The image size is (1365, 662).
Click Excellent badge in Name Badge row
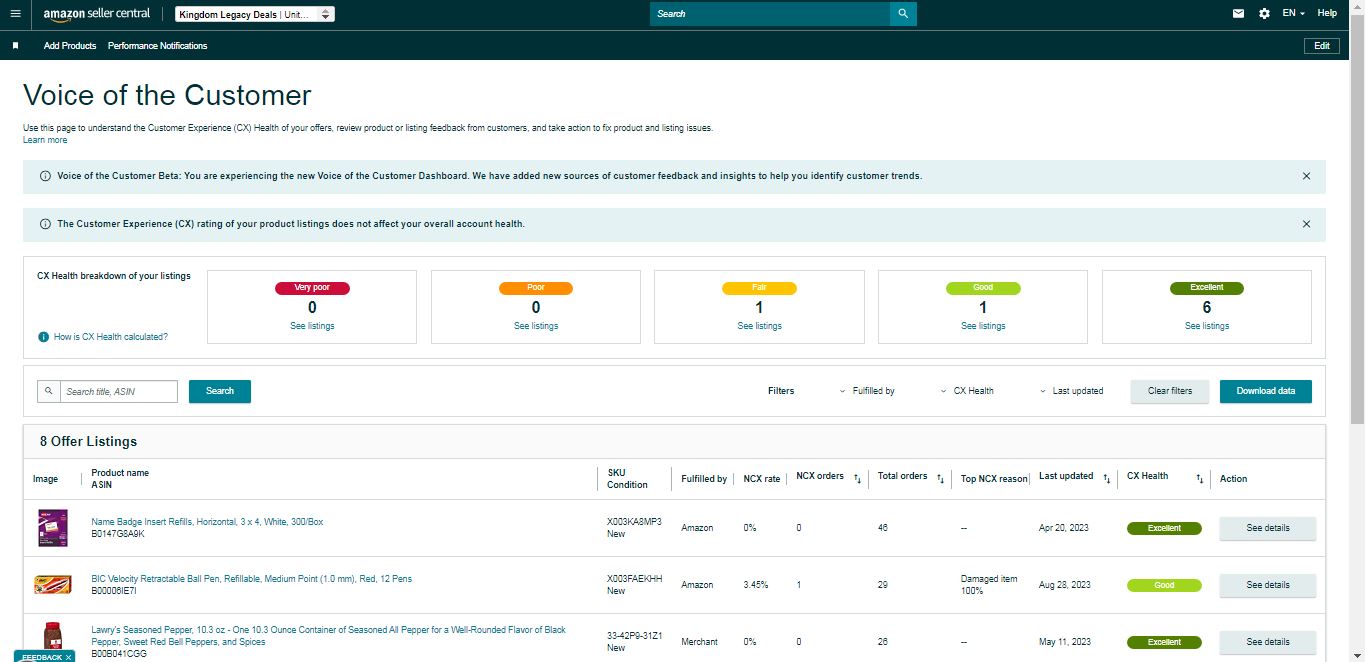pyautogui.click(x=1164, y=528)
